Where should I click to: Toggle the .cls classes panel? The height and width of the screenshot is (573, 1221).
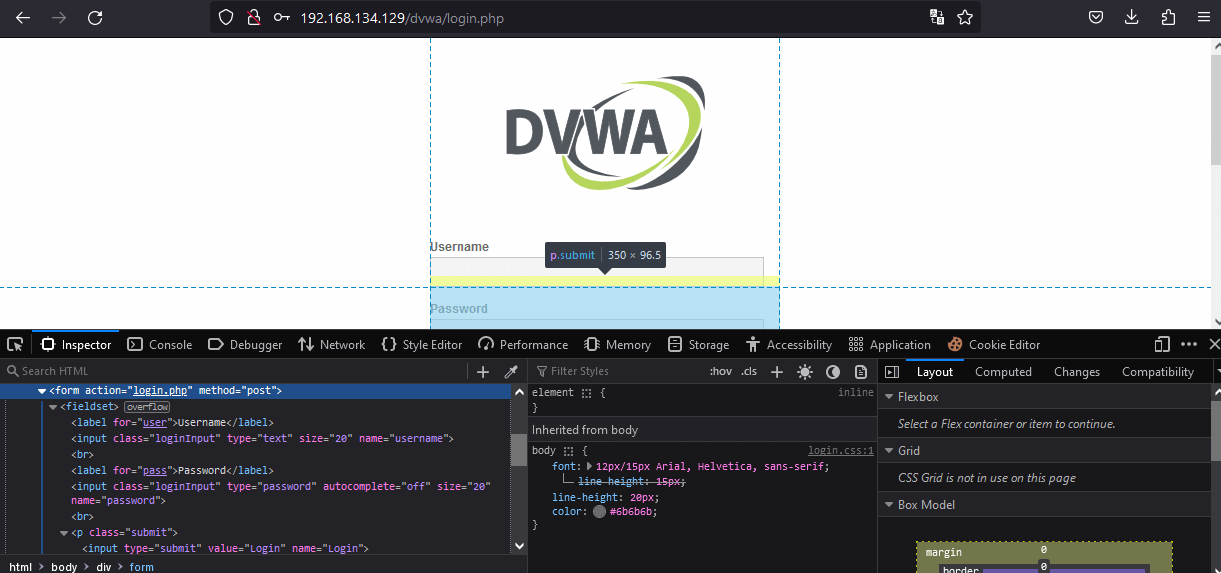pyautogui.click(x=749, y=372)
